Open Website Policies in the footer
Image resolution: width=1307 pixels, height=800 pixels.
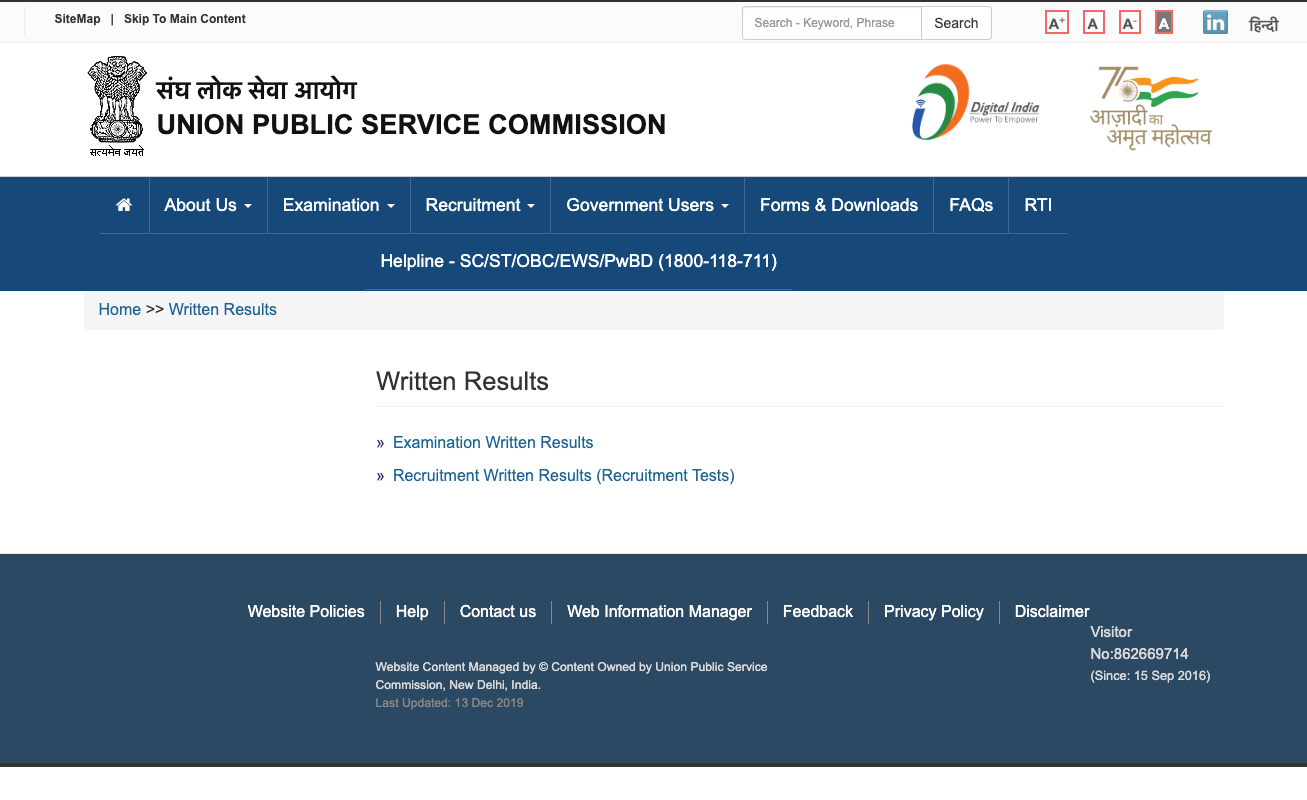[306, 611]
